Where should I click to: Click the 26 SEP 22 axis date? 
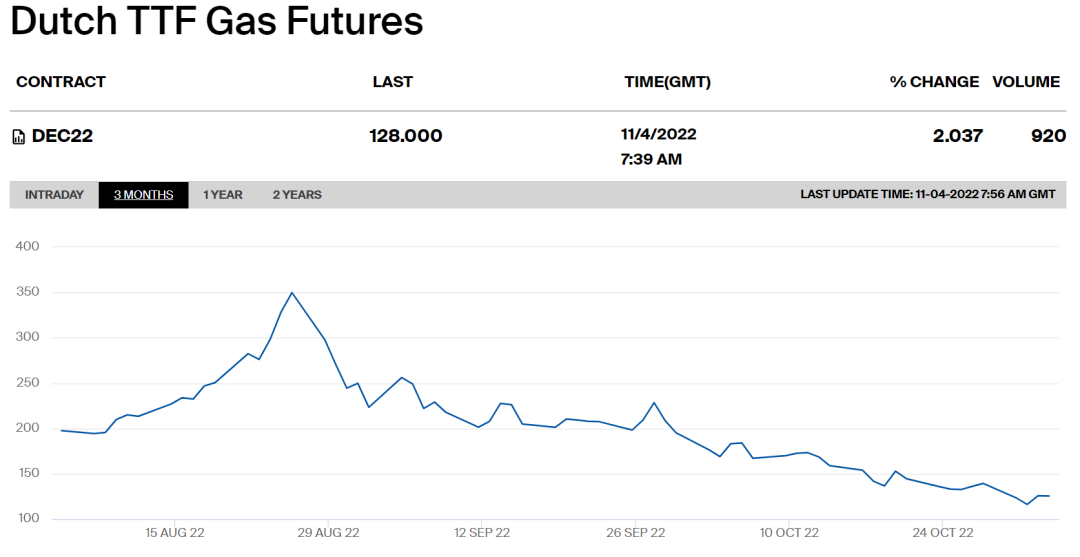(x=637, y=533)
